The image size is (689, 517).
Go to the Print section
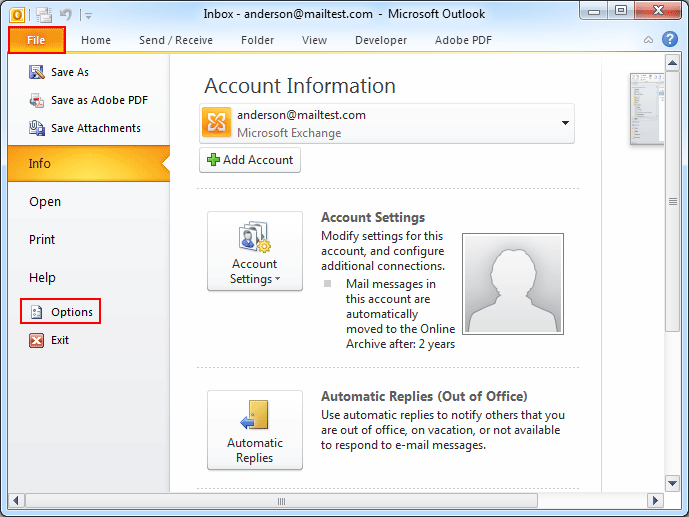point(42,239)
